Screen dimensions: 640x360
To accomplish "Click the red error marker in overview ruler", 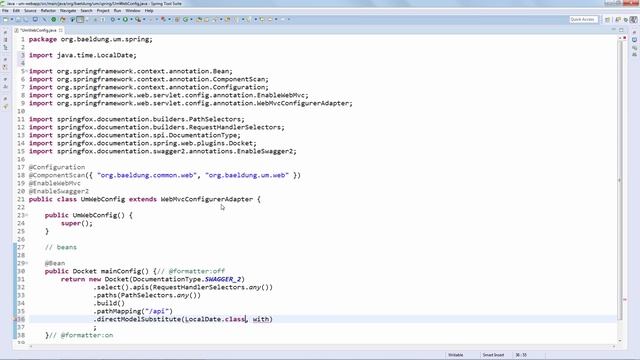I will (x=624, y=300).
